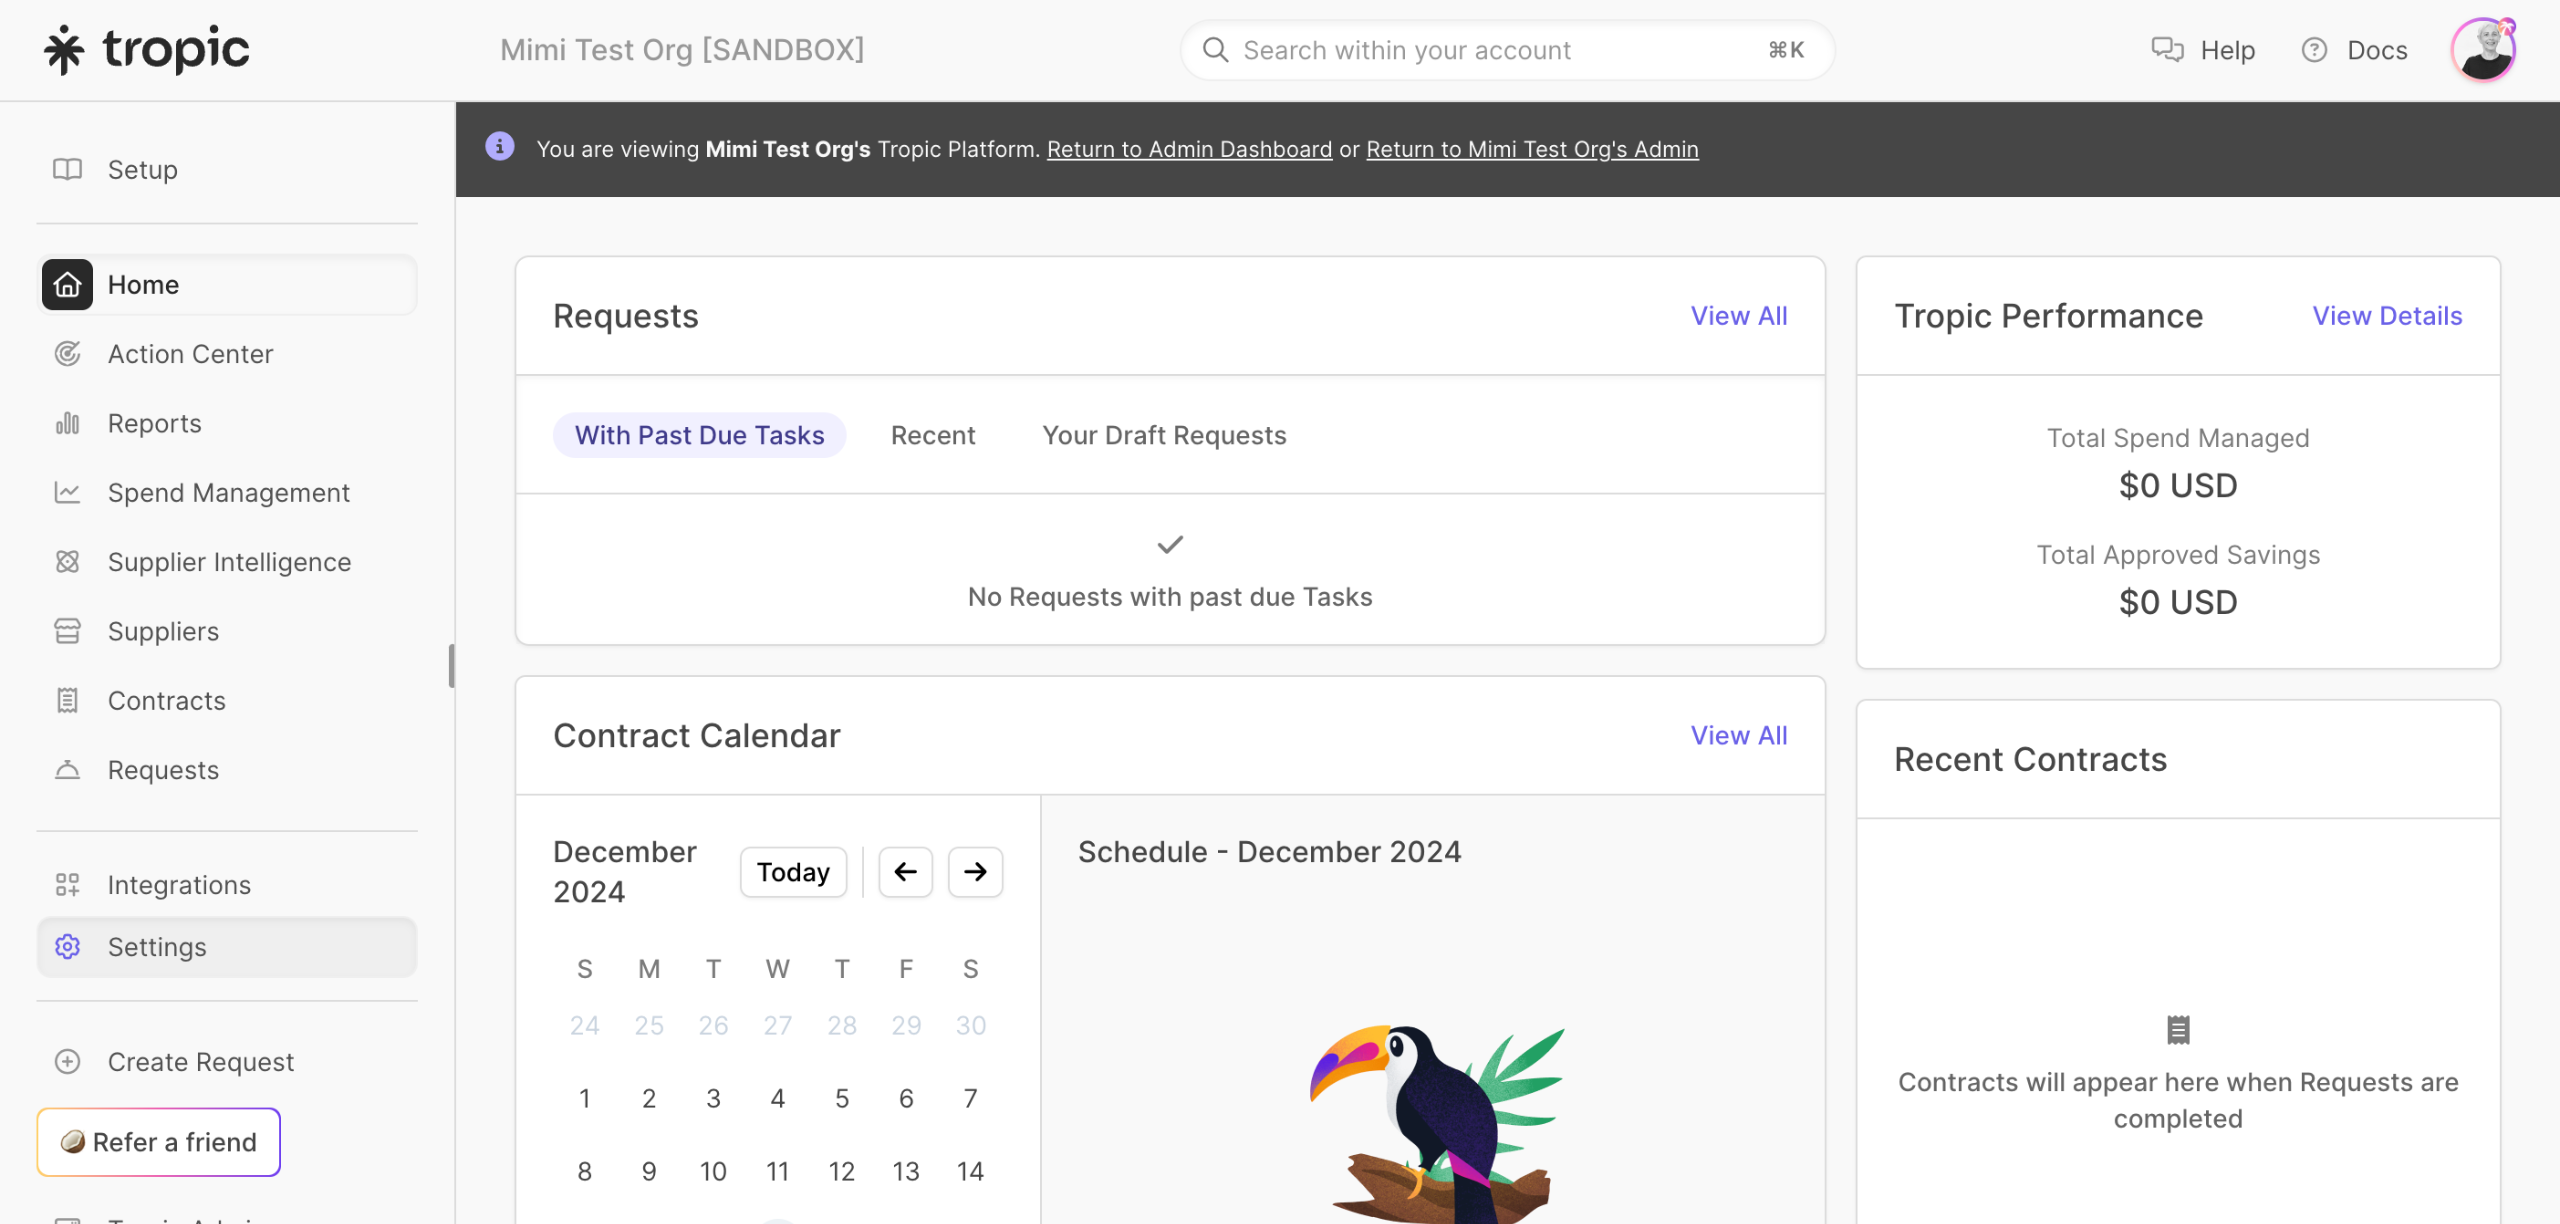Image resolution: width=2560 pixels, height=1224 pixels.
Task: Open View Details for Tropic Performance
Action: [2386, 316]
